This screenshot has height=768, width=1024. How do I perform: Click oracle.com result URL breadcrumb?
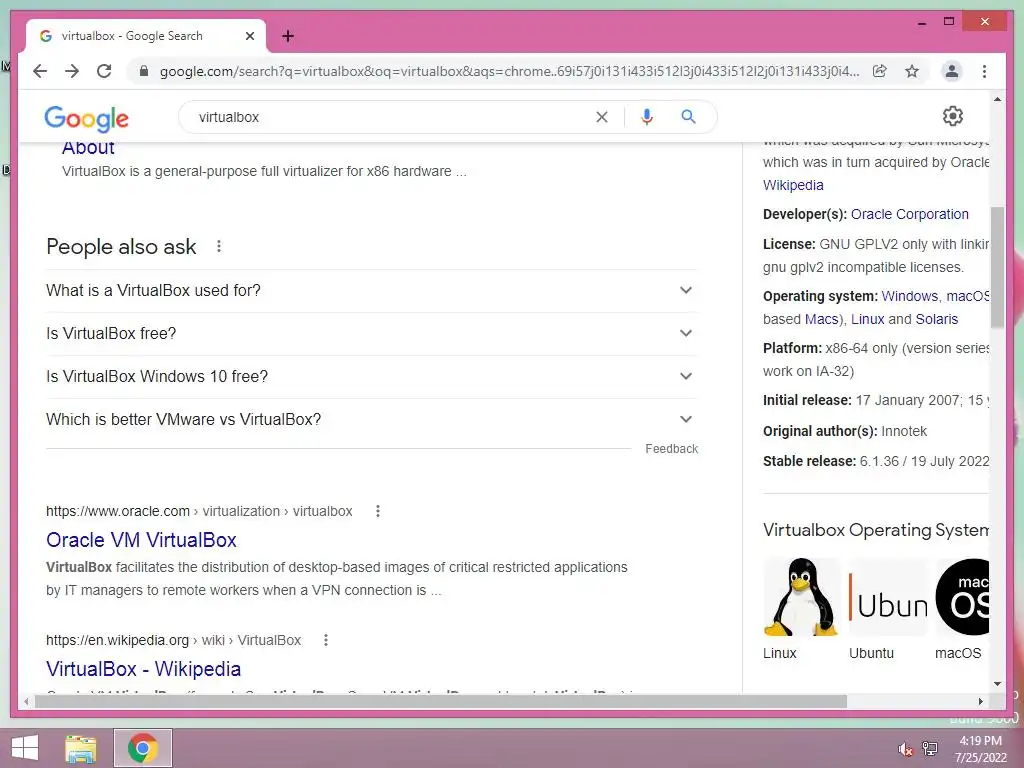(199, 511)
